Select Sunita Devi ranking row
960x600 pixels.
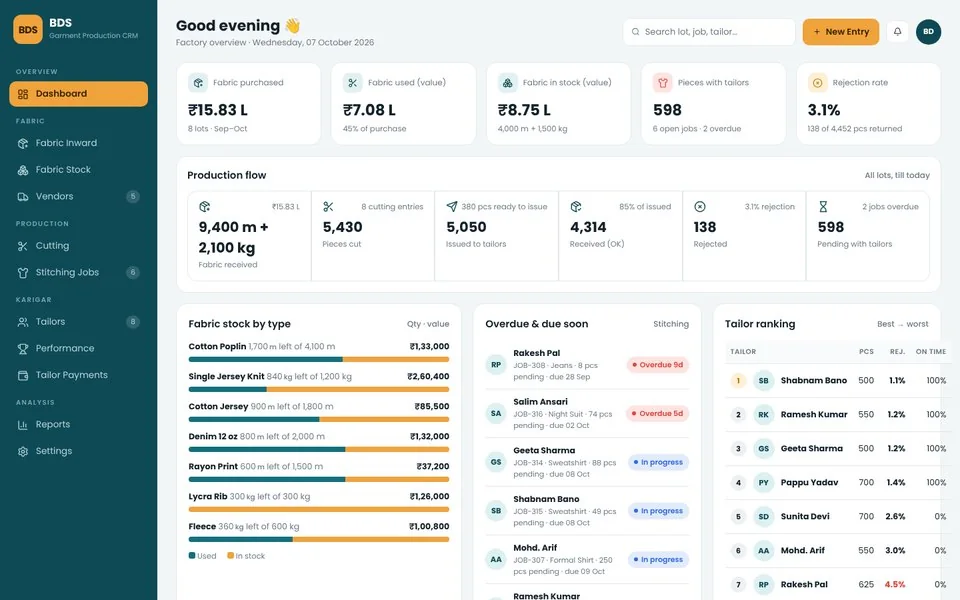coord(838,517)
